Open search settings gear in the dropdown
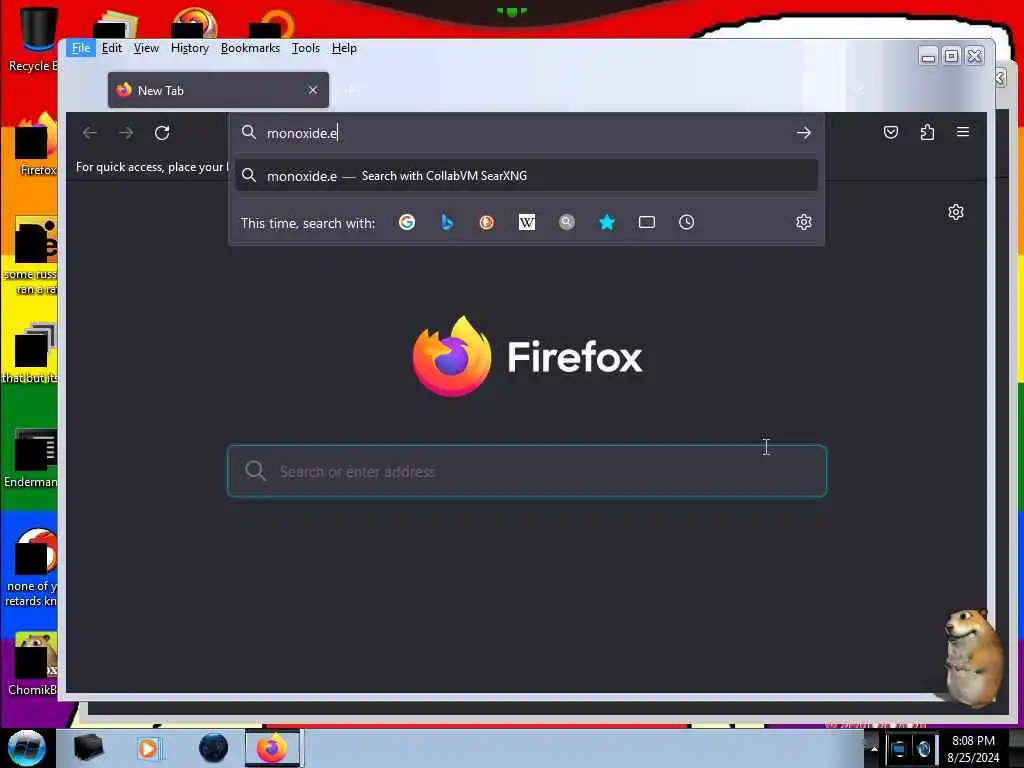The height and width of the screenshot is (768, 1024). pyautogui.click(x=804, y=223)
